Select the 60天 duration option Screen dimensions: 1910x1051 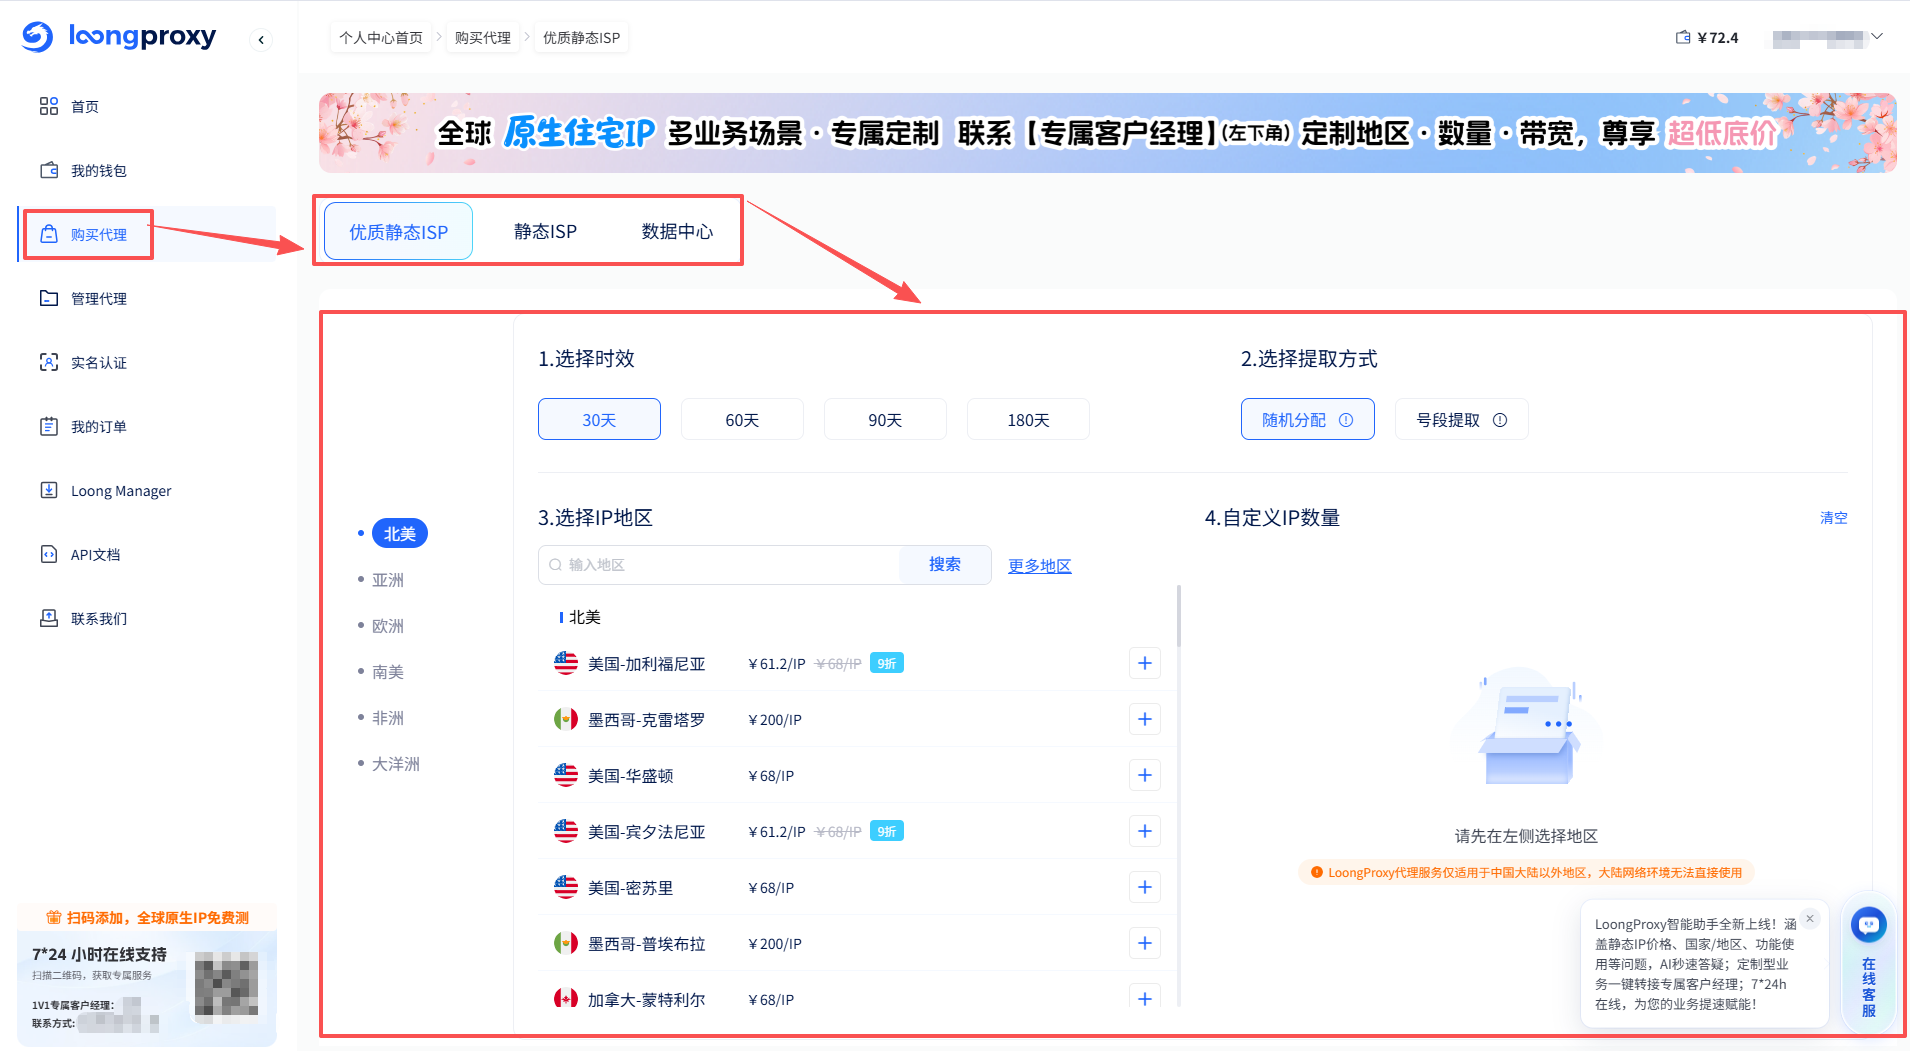coord(742,420)
